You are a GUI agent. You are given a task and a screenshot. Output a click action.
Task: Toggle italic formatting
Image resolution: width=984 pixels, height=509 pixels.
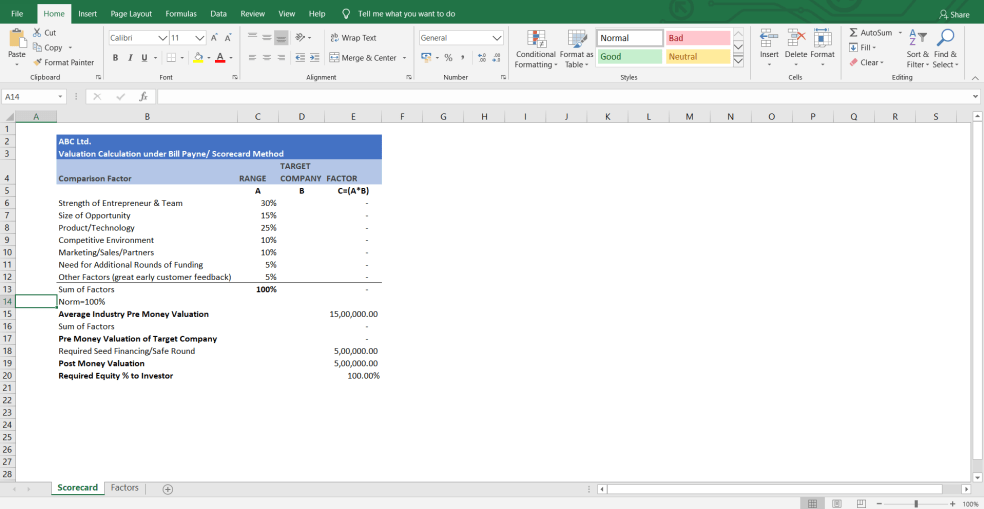coord(129,58)
